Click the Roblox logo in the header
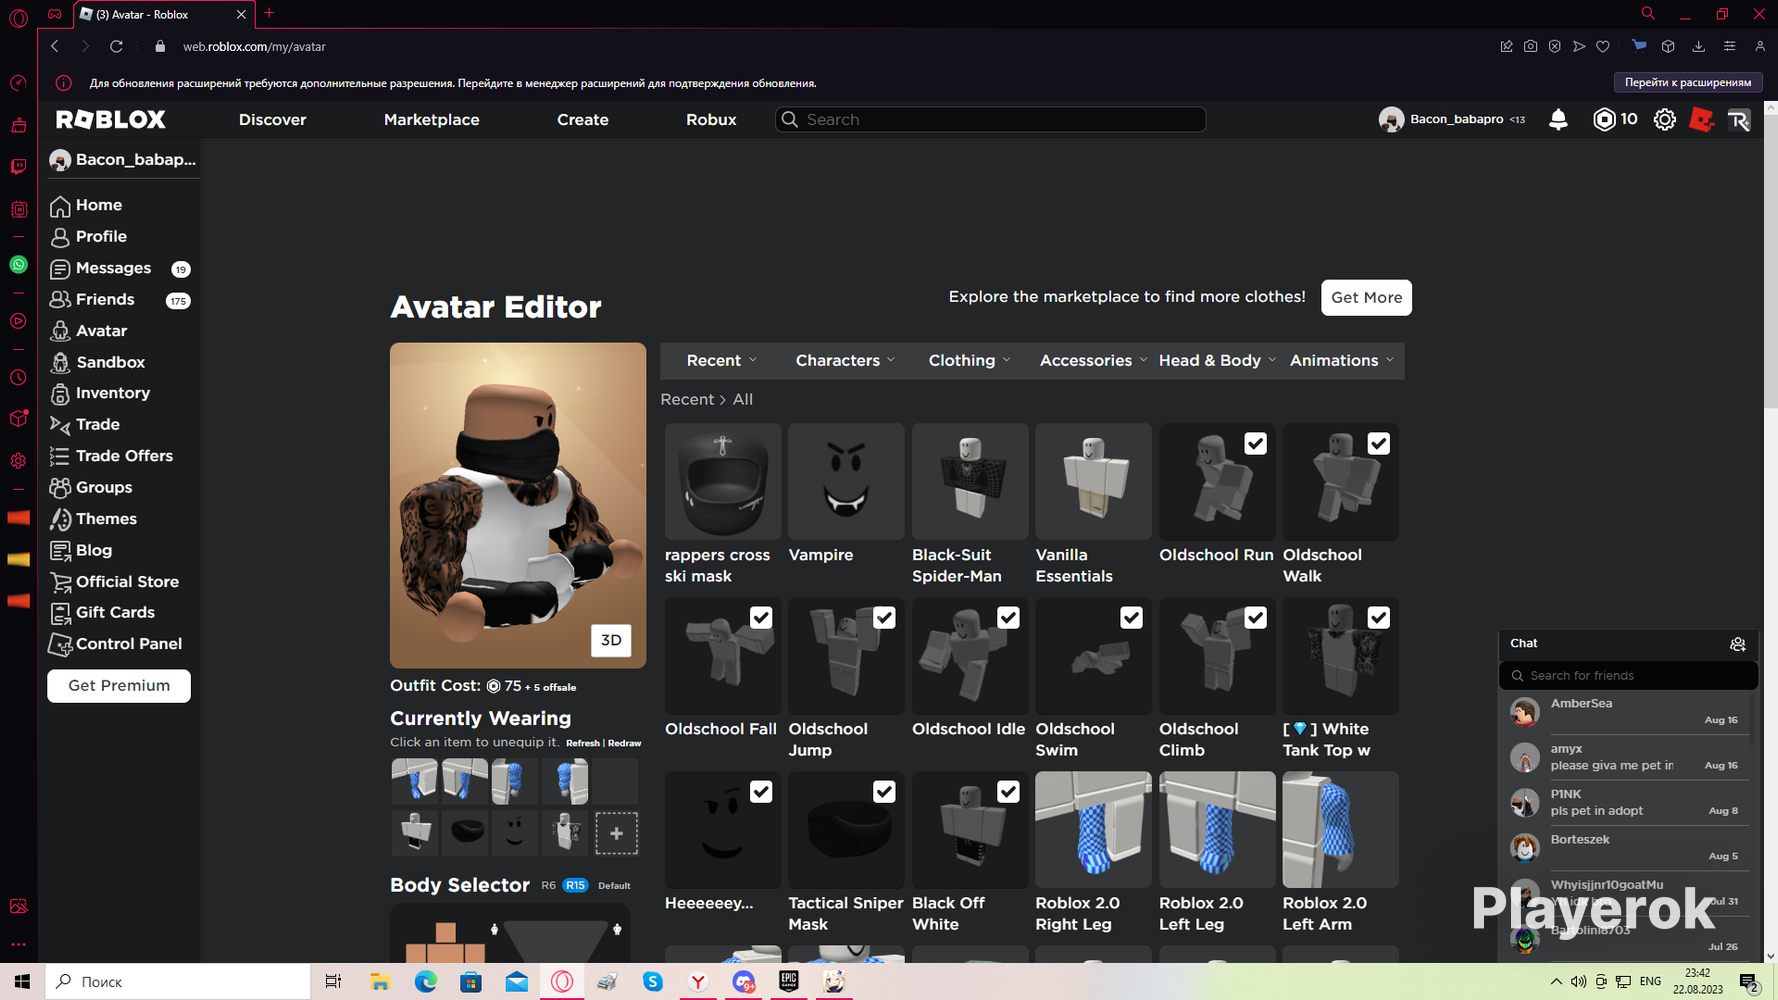Image resolution: width=1778 pixels, height=1000 pixels. click(111, 119)
